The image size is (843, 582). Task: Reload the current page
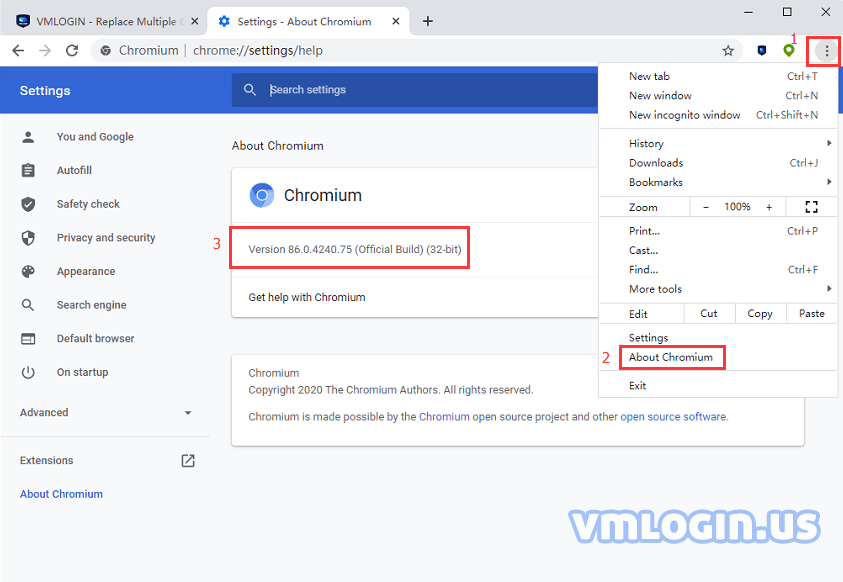coord(72,51)
